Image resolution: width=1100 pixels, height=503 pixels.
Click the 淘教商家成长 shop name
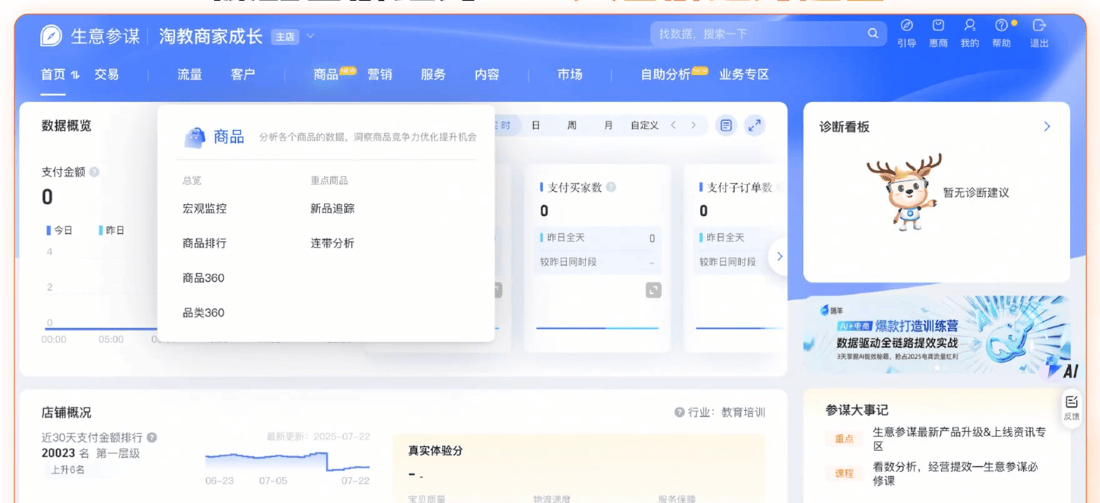coord(211,36)
